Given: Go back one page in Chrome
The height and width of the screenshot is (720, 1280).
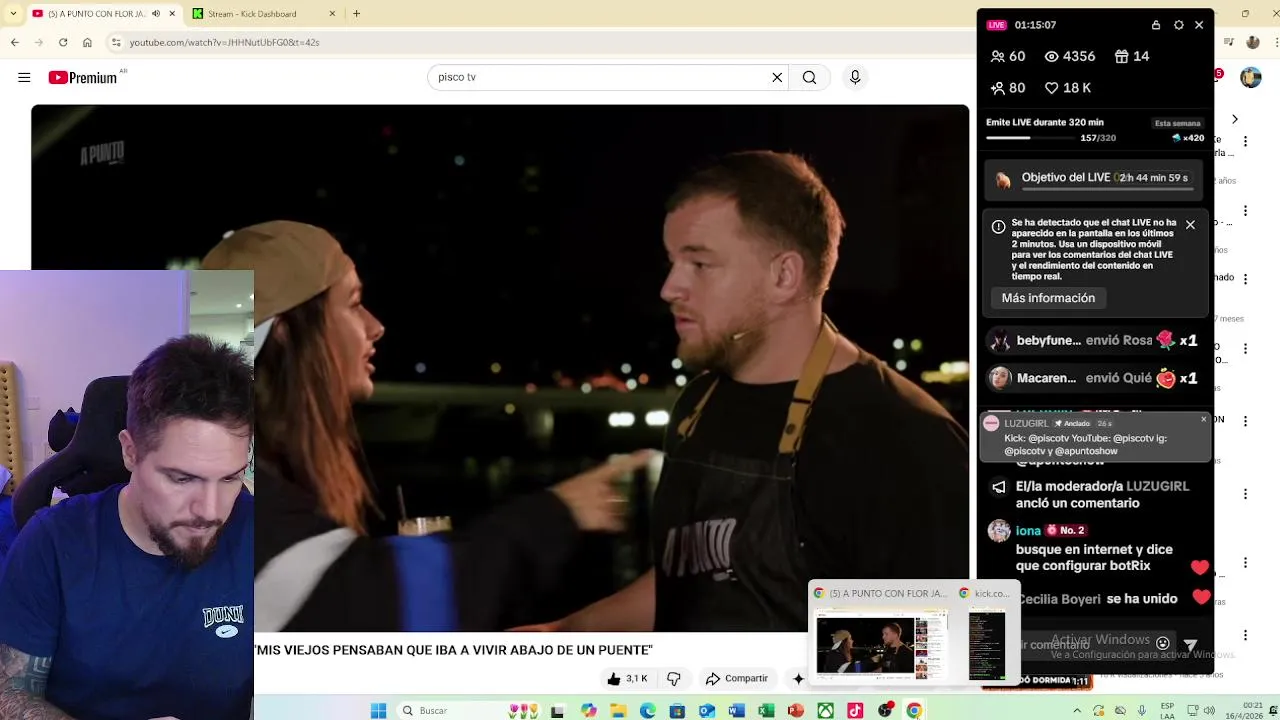Looking at the screenshot, I should tap(14, 42).
